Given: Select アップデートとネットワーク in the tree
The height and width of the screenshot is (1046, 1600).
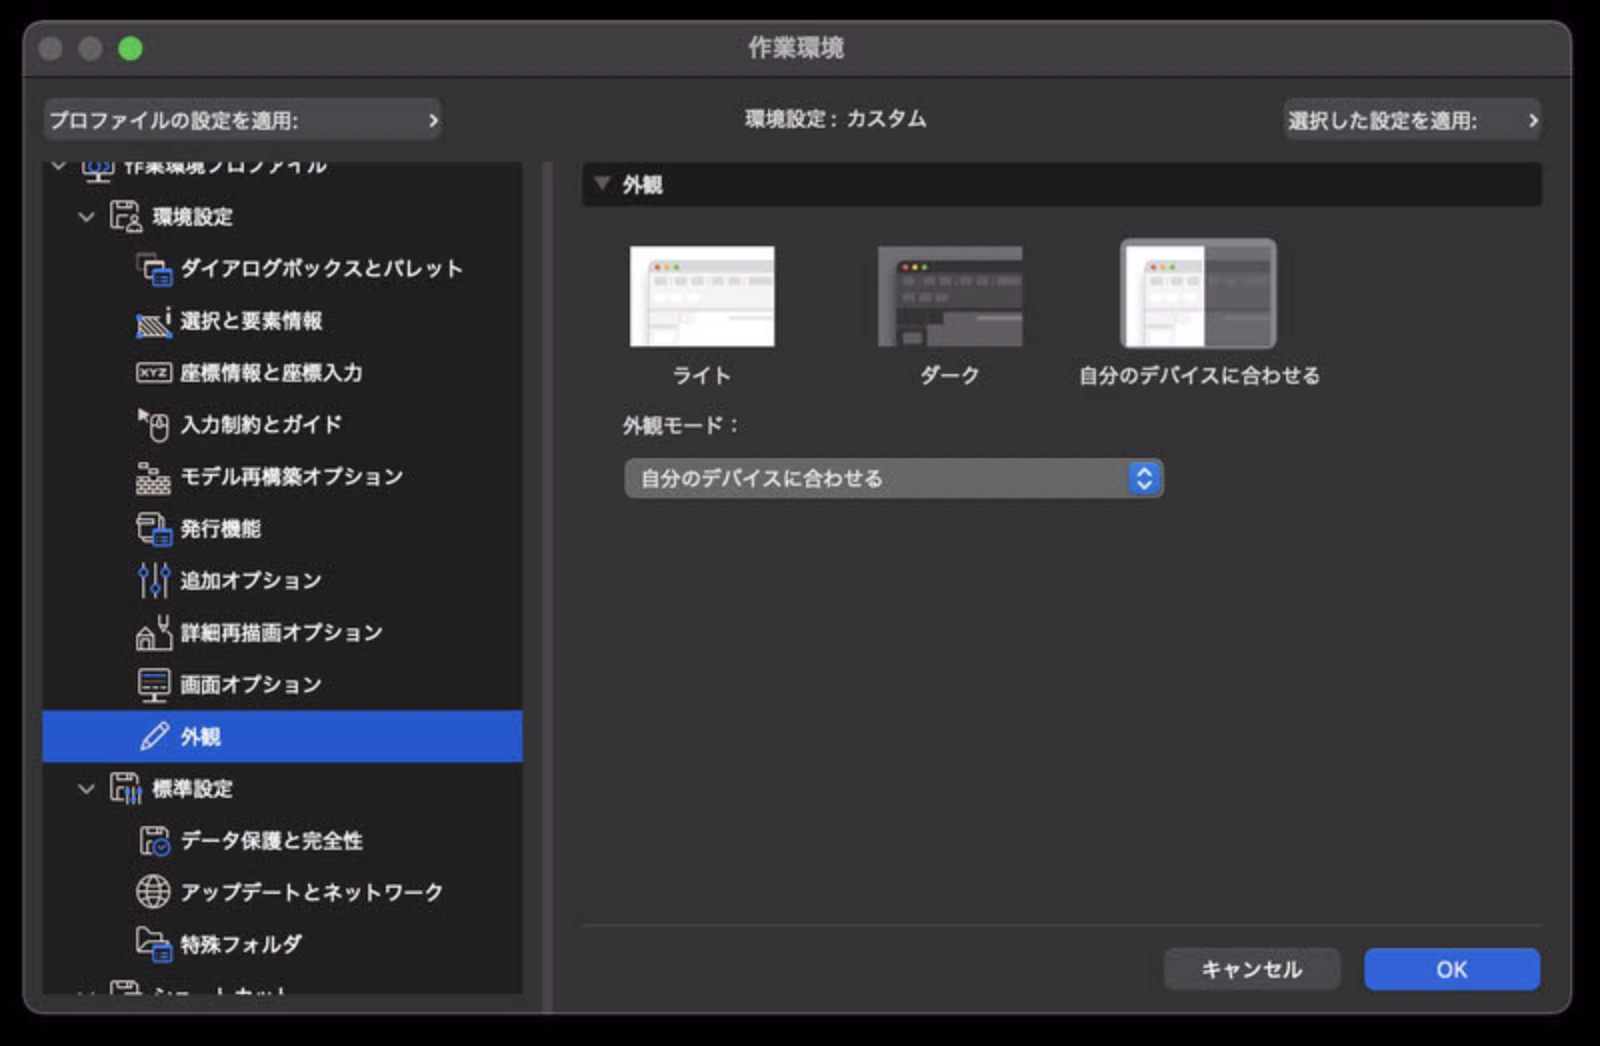Looking at the screenshot, I should 282,892.
